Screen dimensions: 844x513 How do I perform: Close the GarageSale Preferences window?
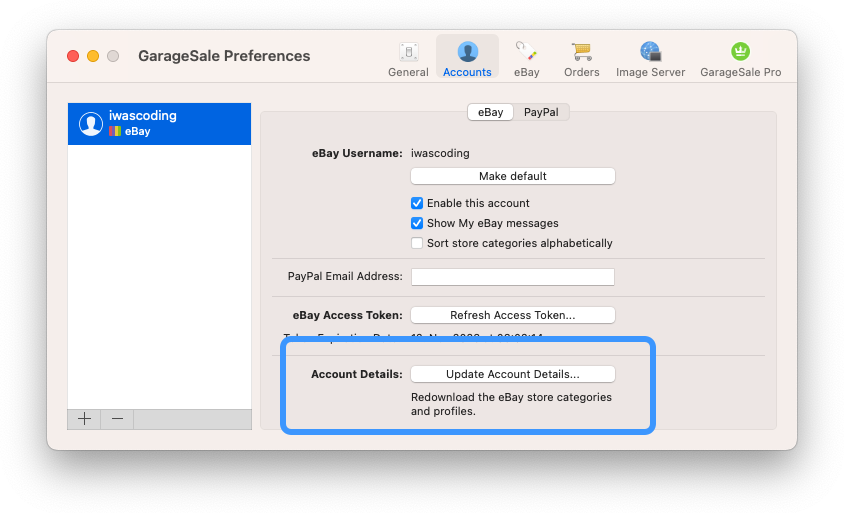coord(73,56)
